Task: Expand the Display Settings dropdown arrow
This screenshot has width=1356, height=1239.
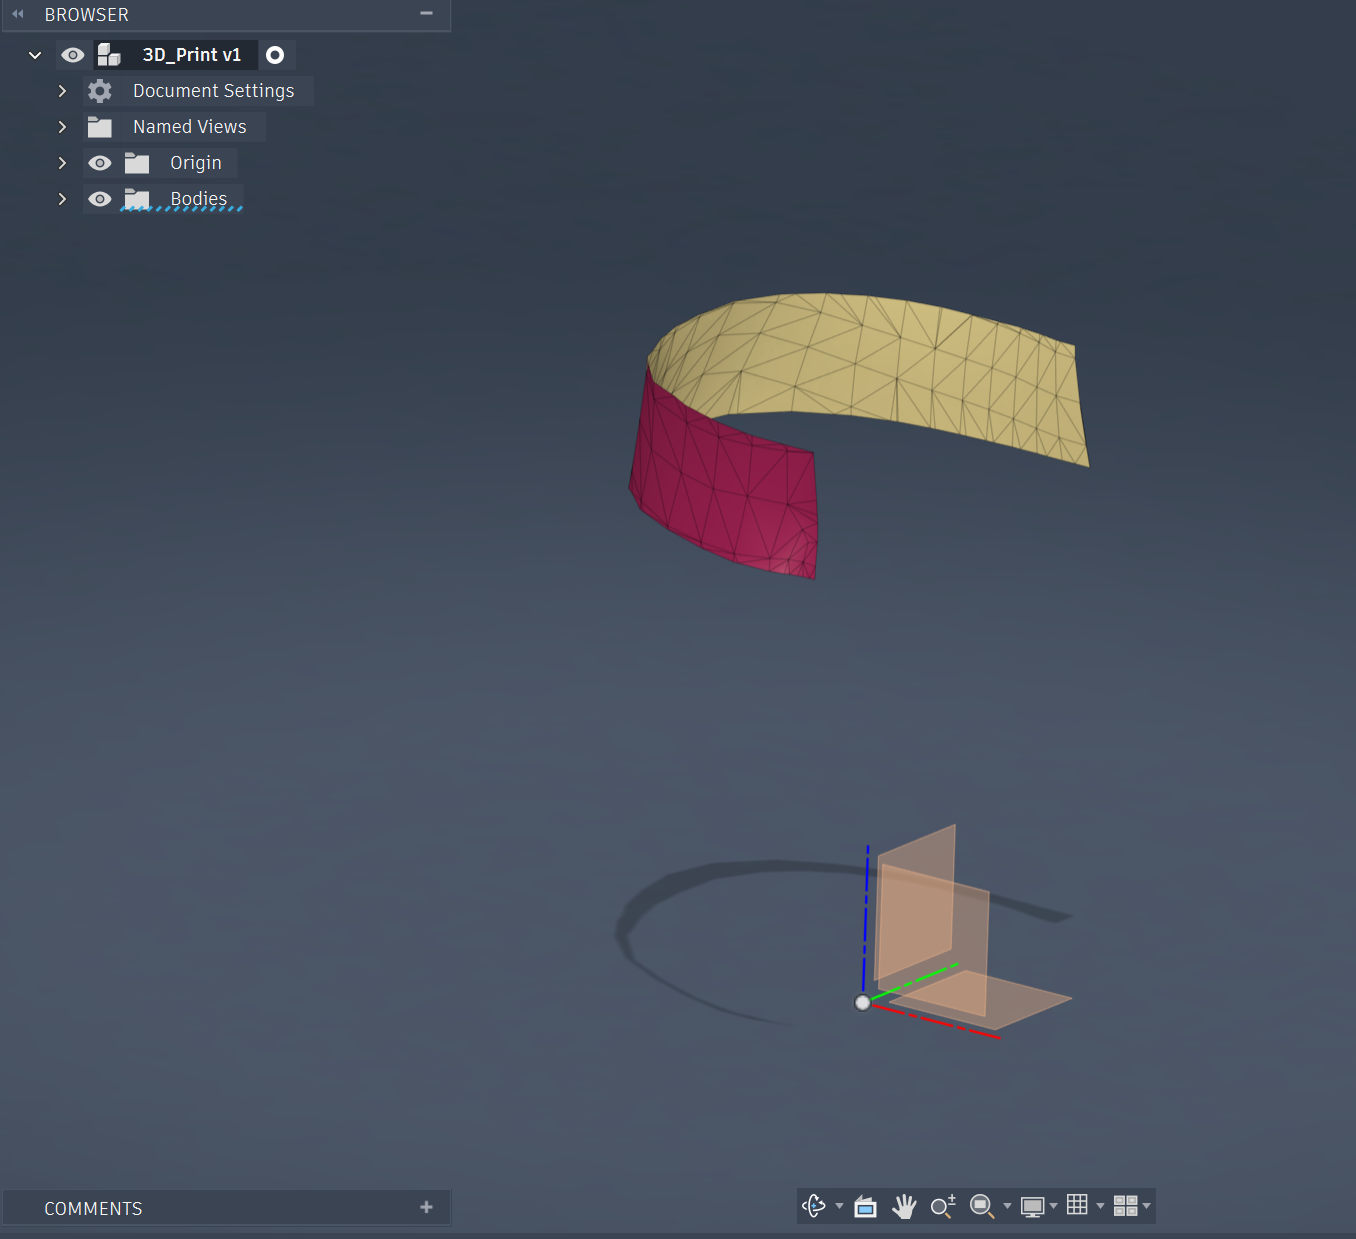Action: 1053,1206
